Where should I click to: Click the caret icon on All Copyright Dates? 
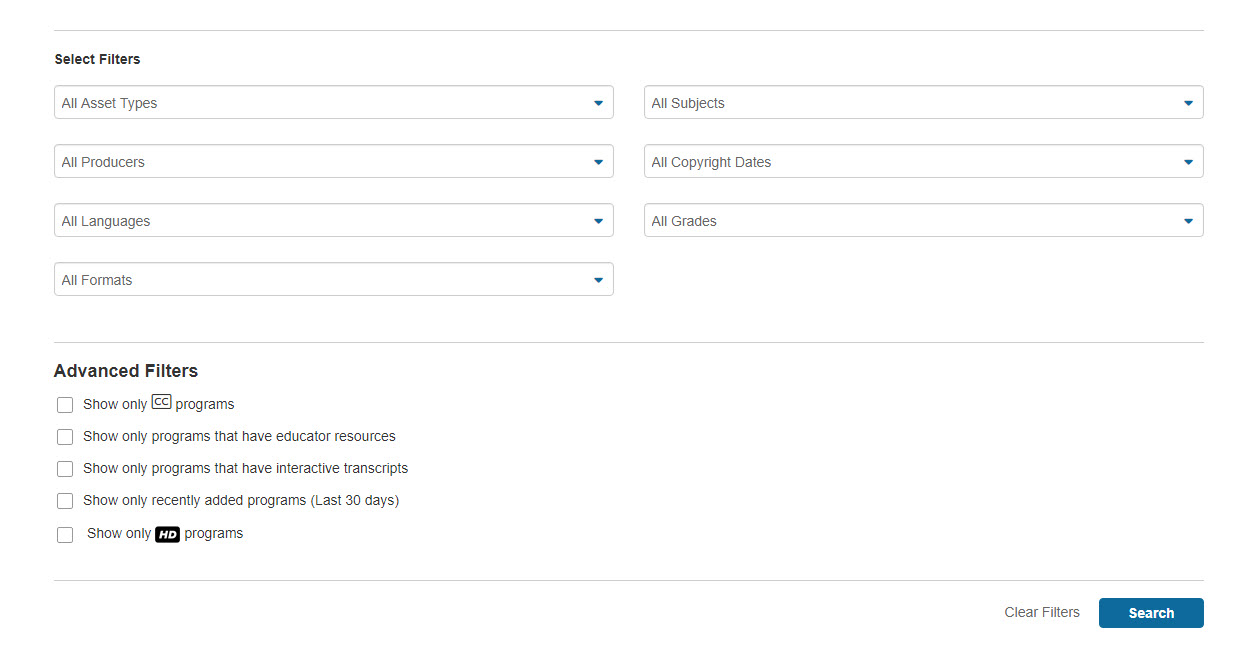(x=1188, y=162)
